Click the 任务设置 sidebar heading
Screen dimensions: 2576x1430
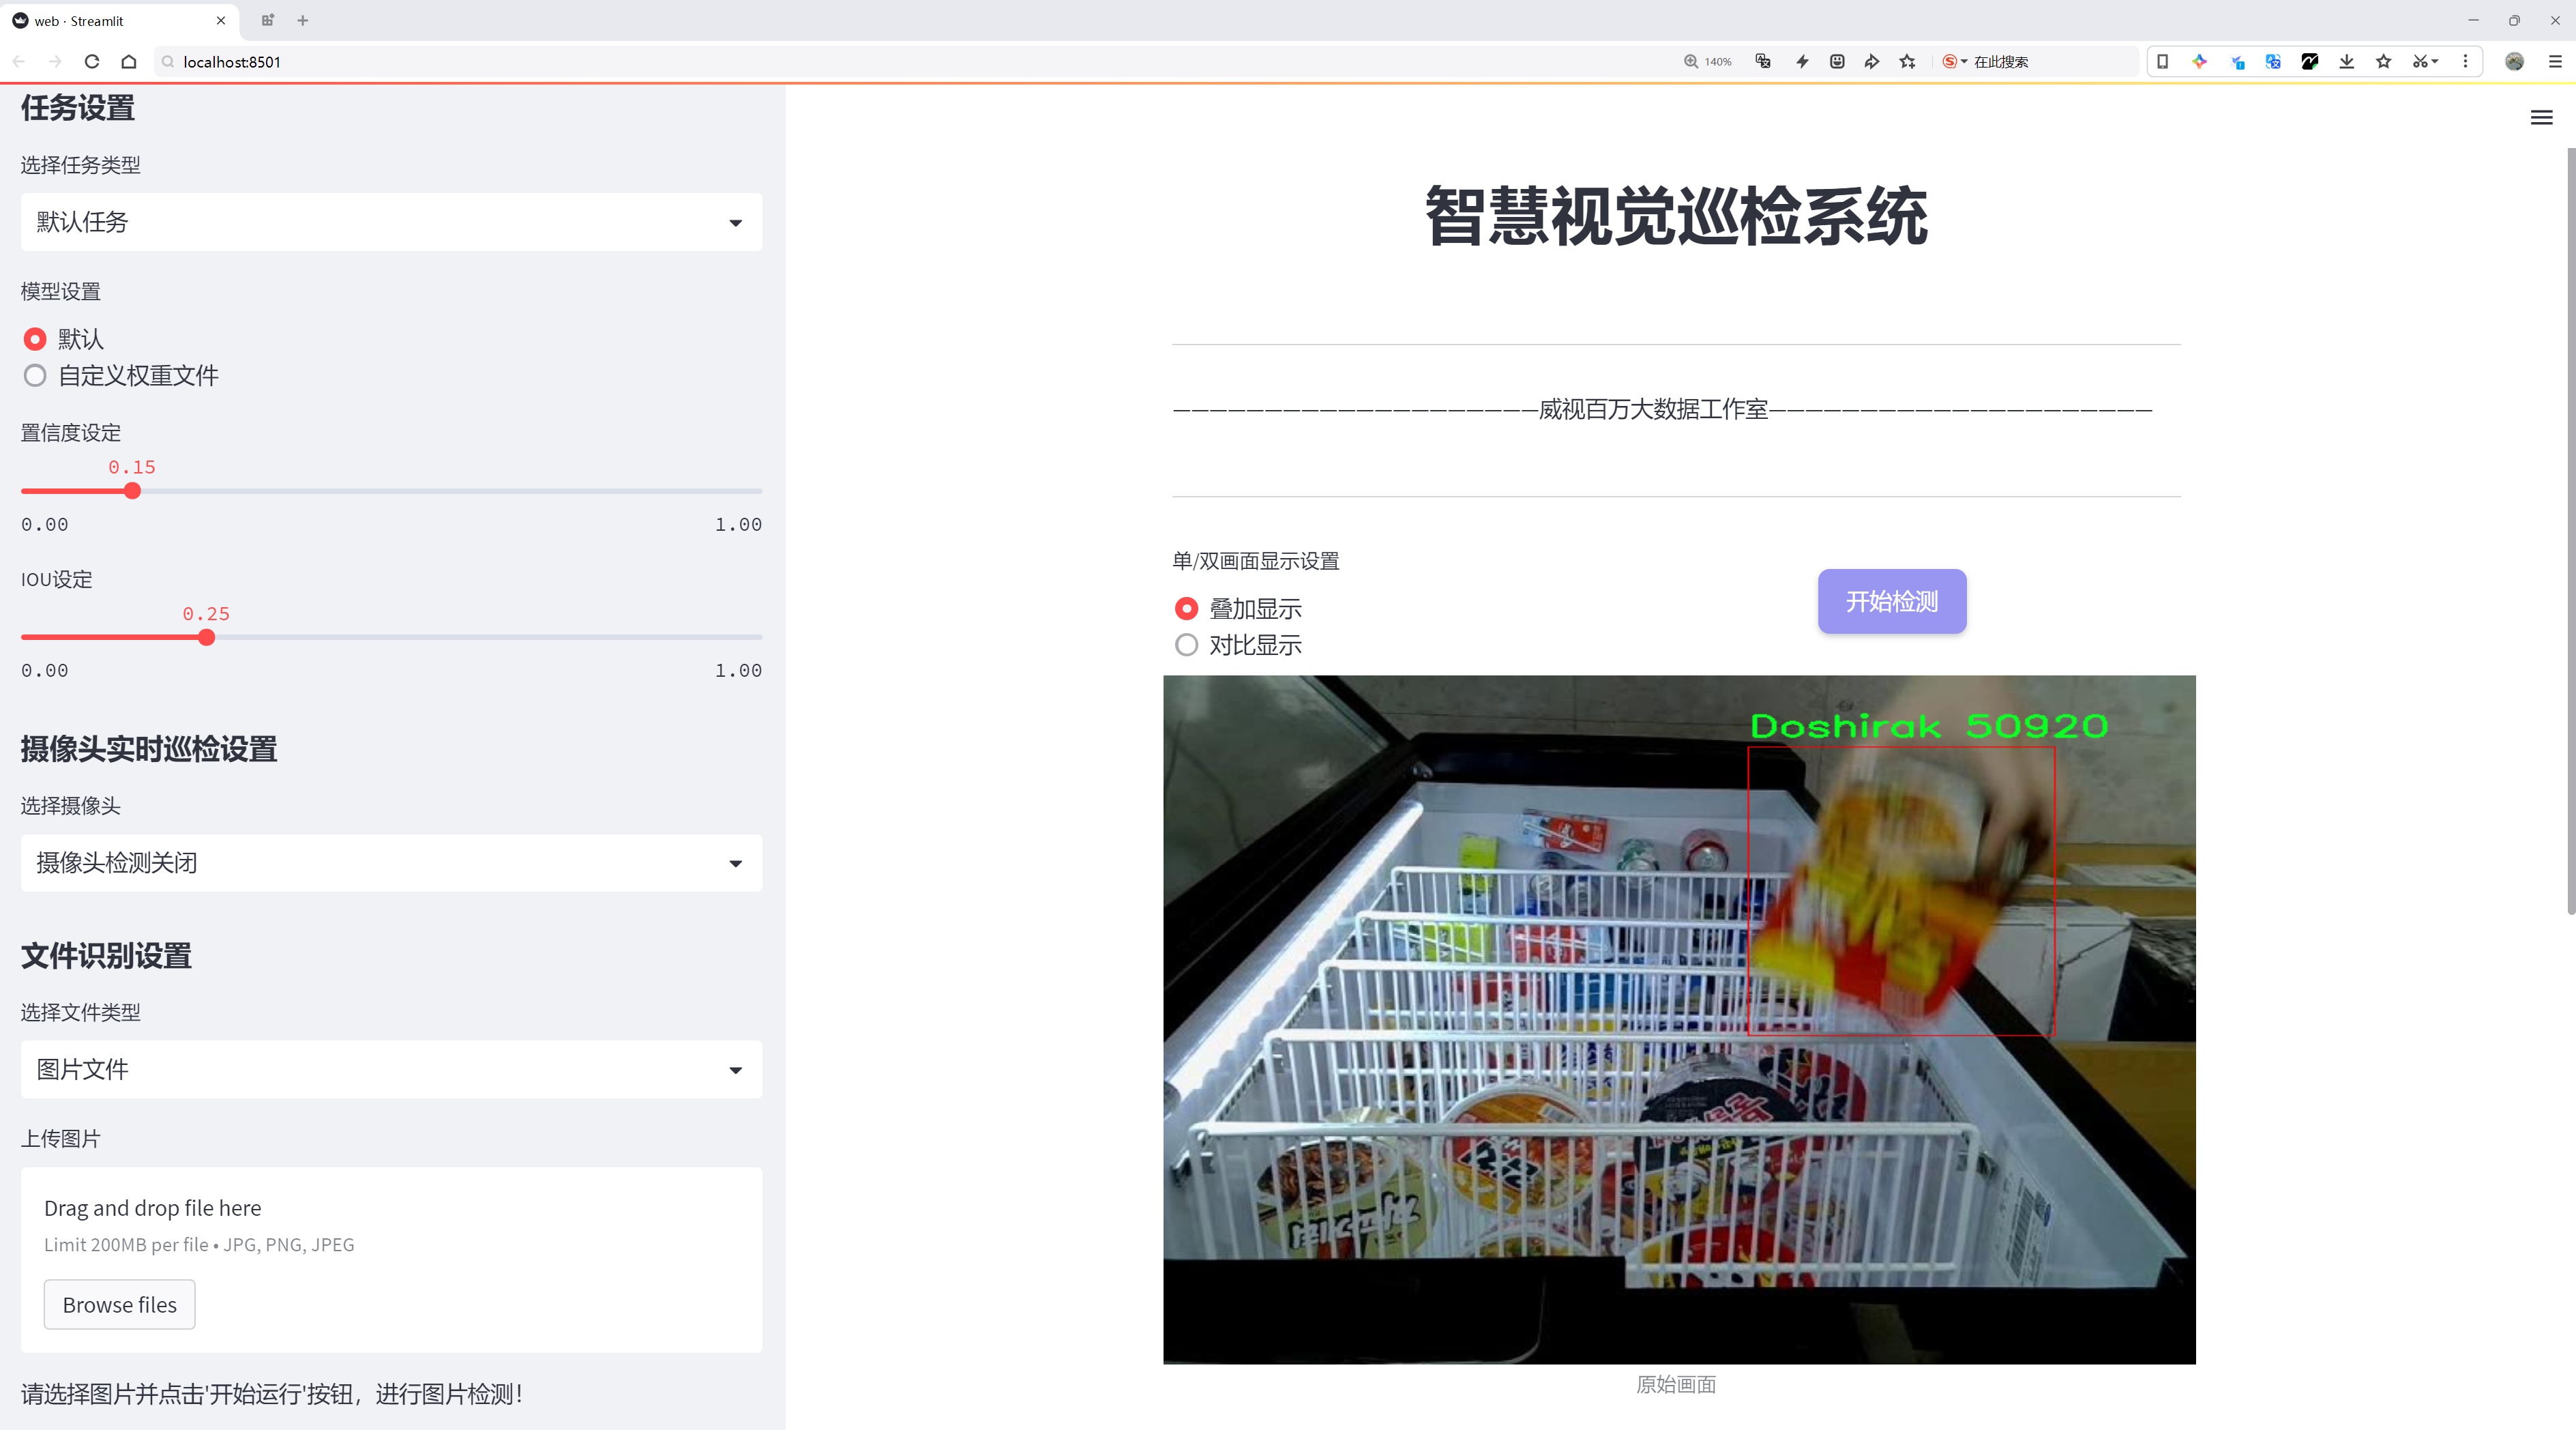(78, 108)
